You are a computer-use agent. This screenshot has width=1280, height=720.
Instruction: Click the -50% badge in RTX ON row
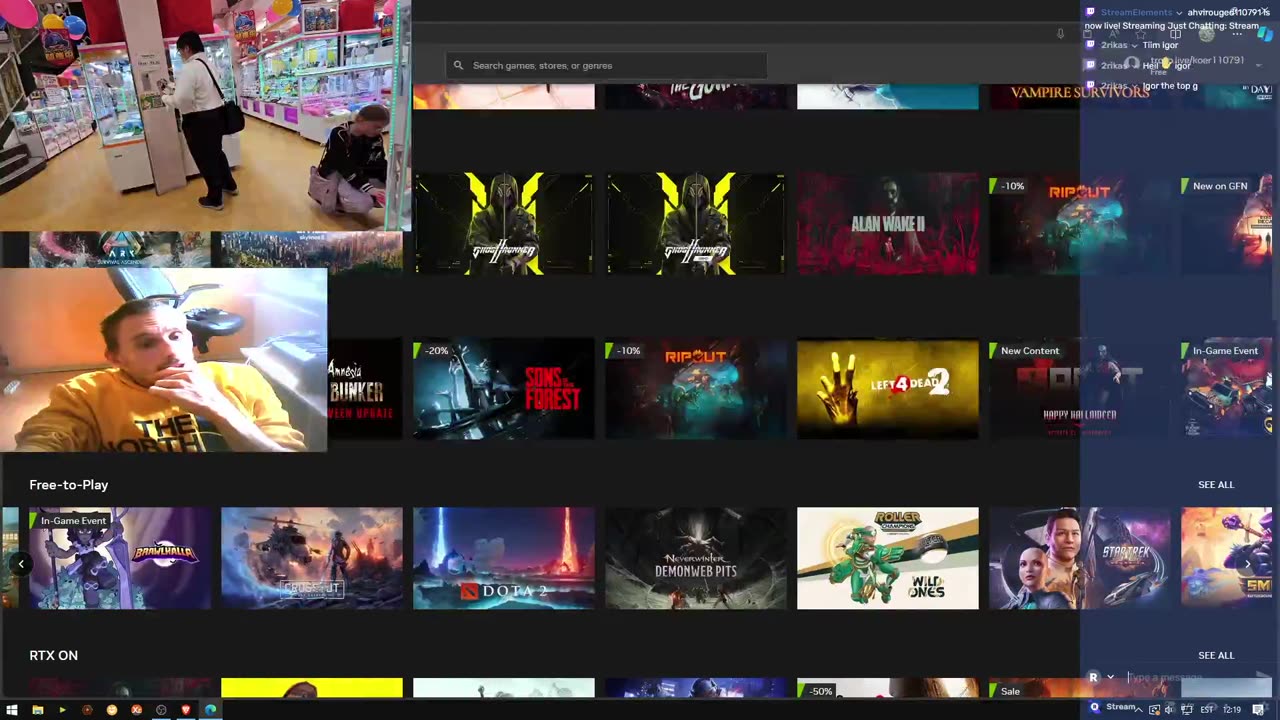(x=817, y=691)
